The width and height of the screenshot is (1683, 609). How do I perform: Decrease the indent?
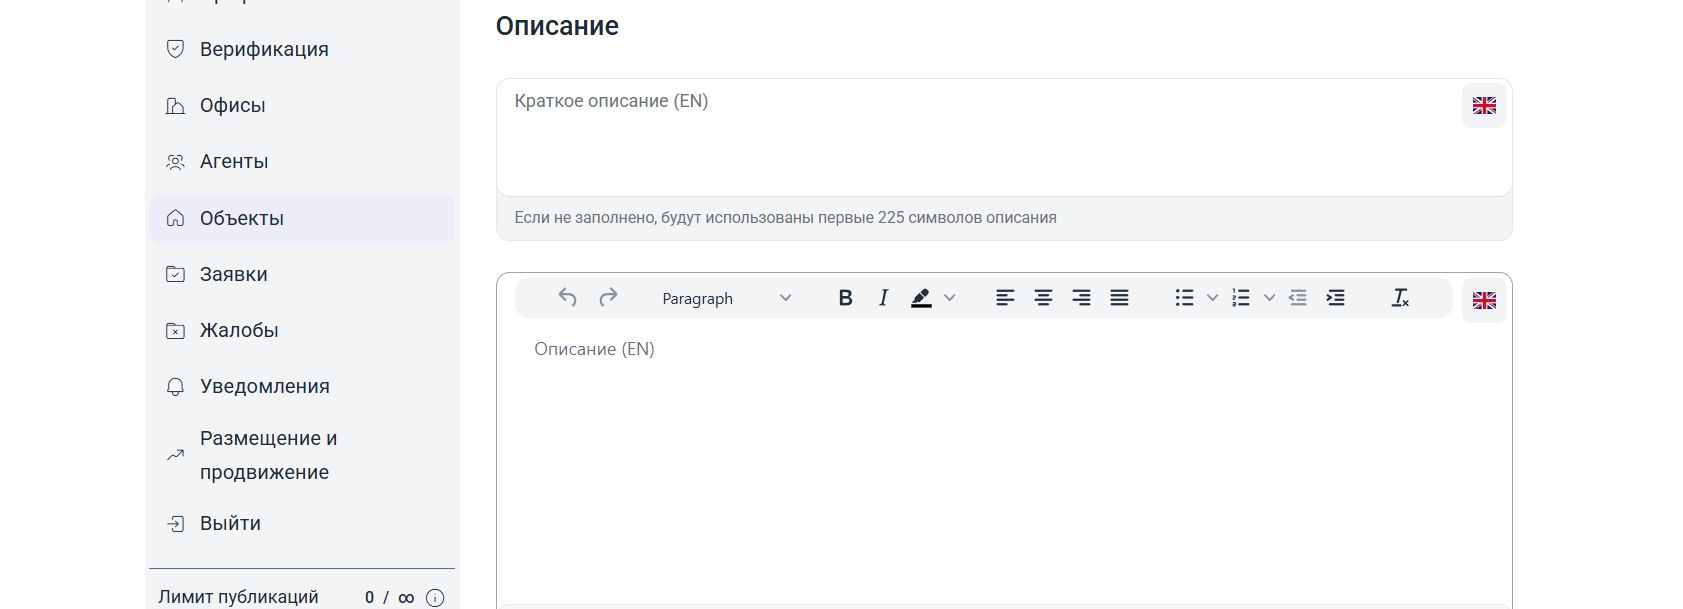(1298, 298)
